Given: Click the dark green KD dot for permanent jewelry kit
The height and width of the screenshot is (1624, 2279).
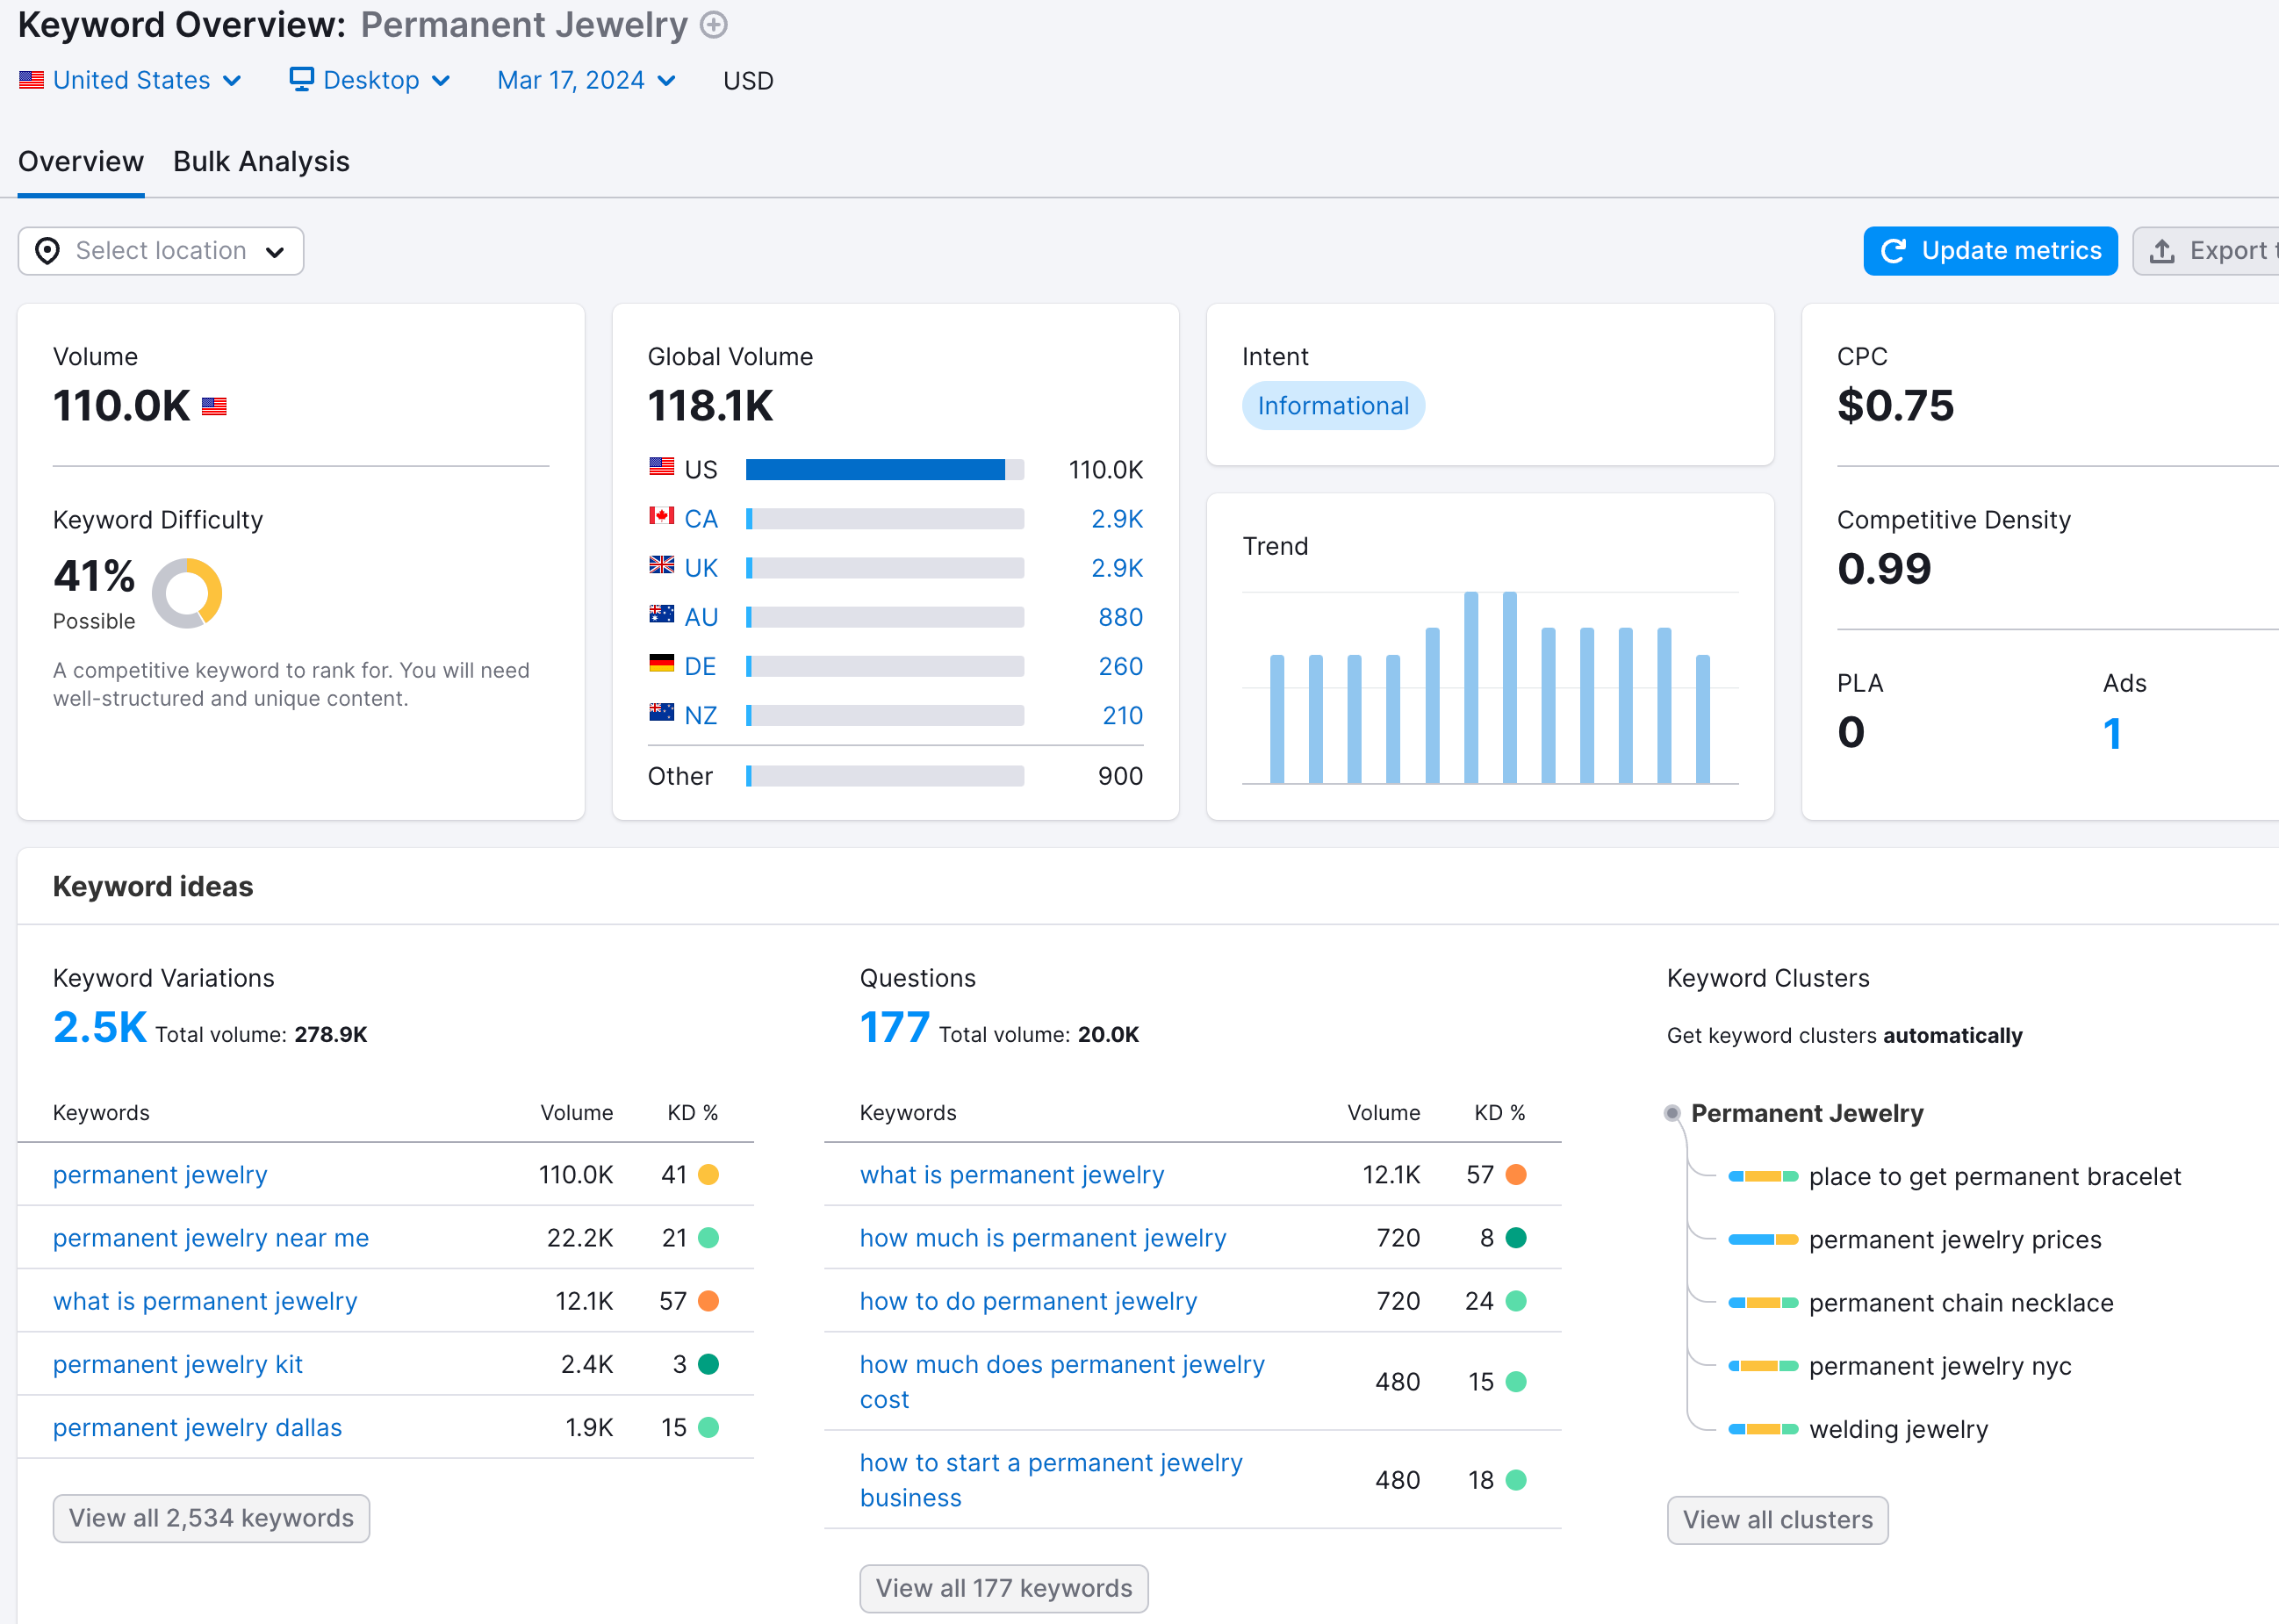Looking at the screenshot, I should click(x=709, y=1364).
